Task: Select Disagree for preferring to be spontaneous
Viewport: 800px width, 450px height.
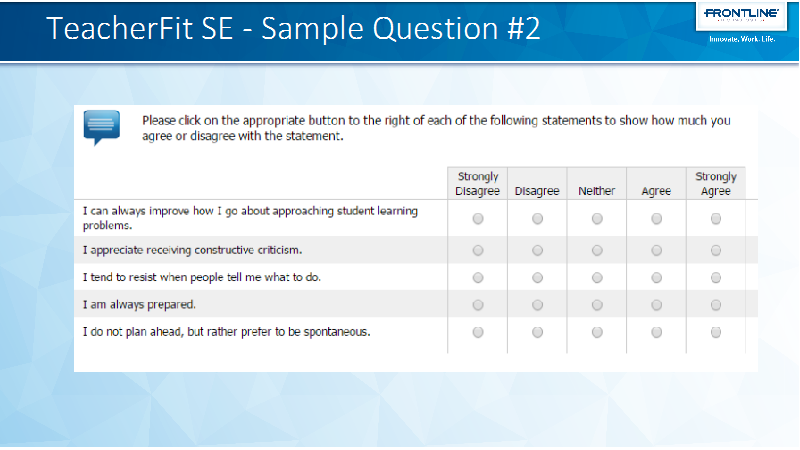Action: tap(537, 332)
